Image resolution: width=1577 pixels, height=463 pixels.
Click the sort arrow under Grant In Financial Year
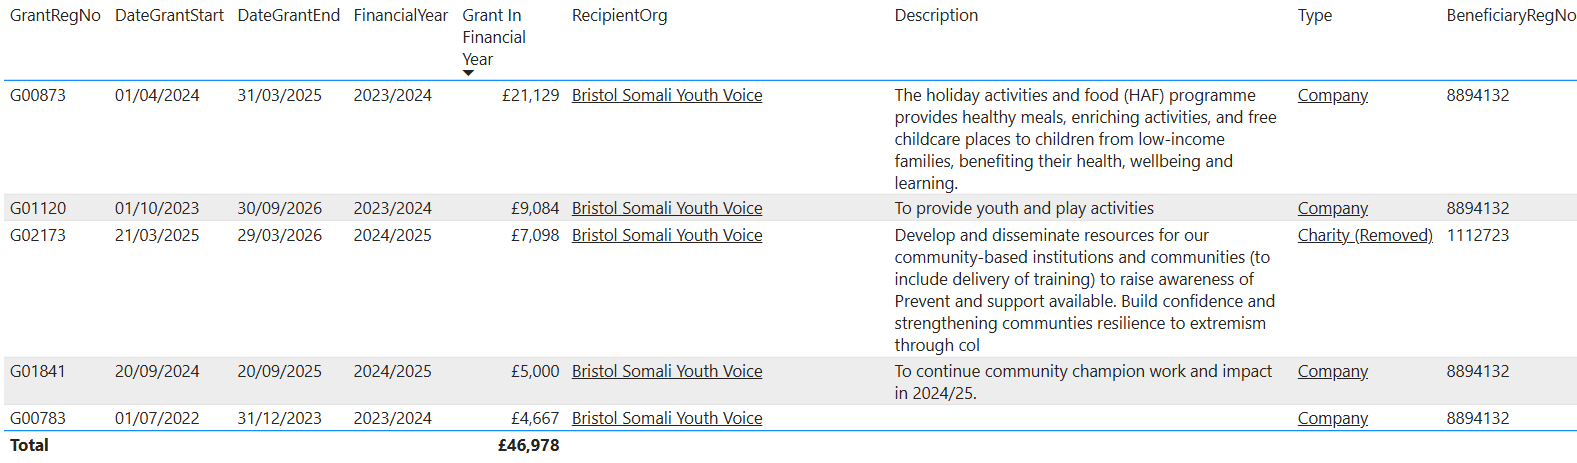pos(468,73)
